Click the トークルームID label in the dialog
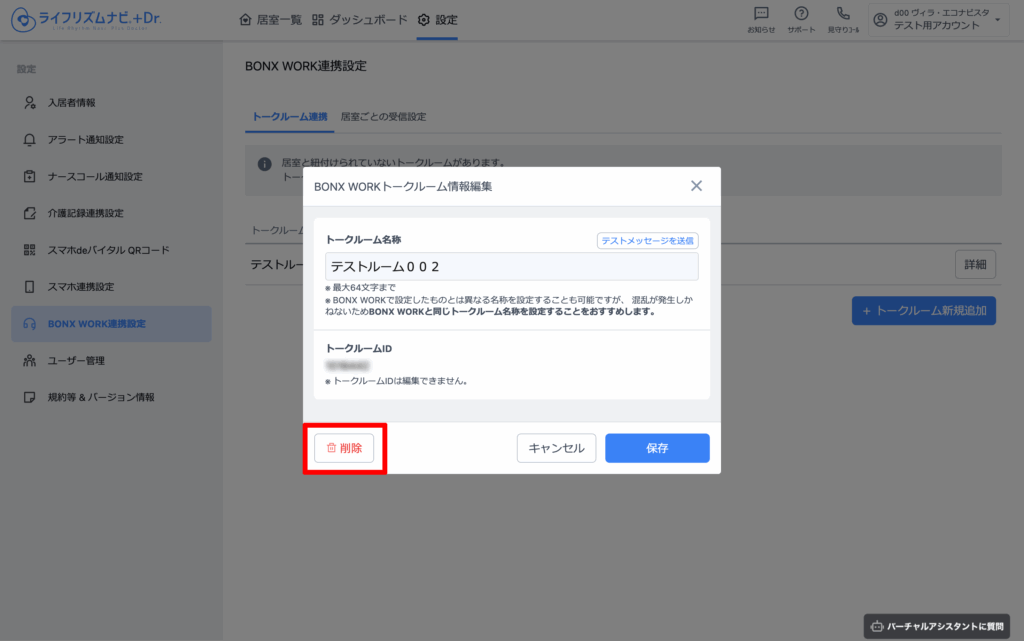This screenshot has width=1024, height=641. click(x=359, y=349)
